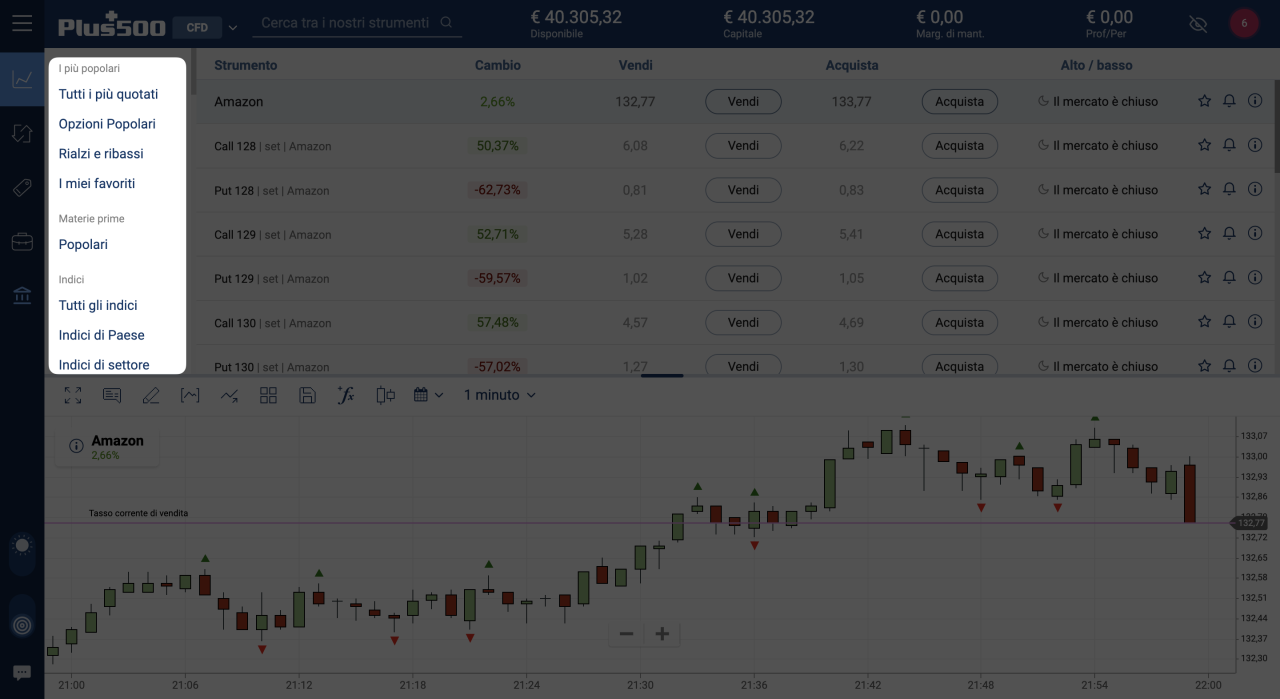Select the pencil drawing tool

pyautogui.click(x=151, y=395)
